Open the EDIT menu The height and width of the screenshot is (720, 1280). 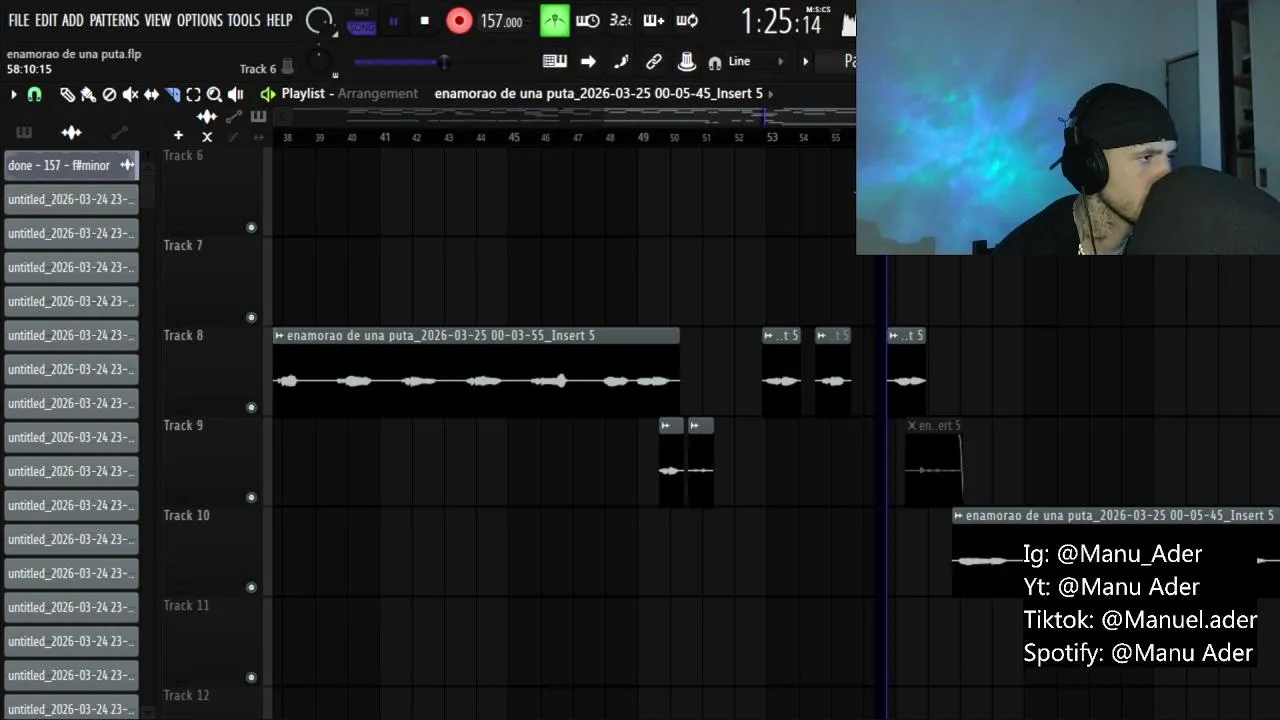pos(46,20)
